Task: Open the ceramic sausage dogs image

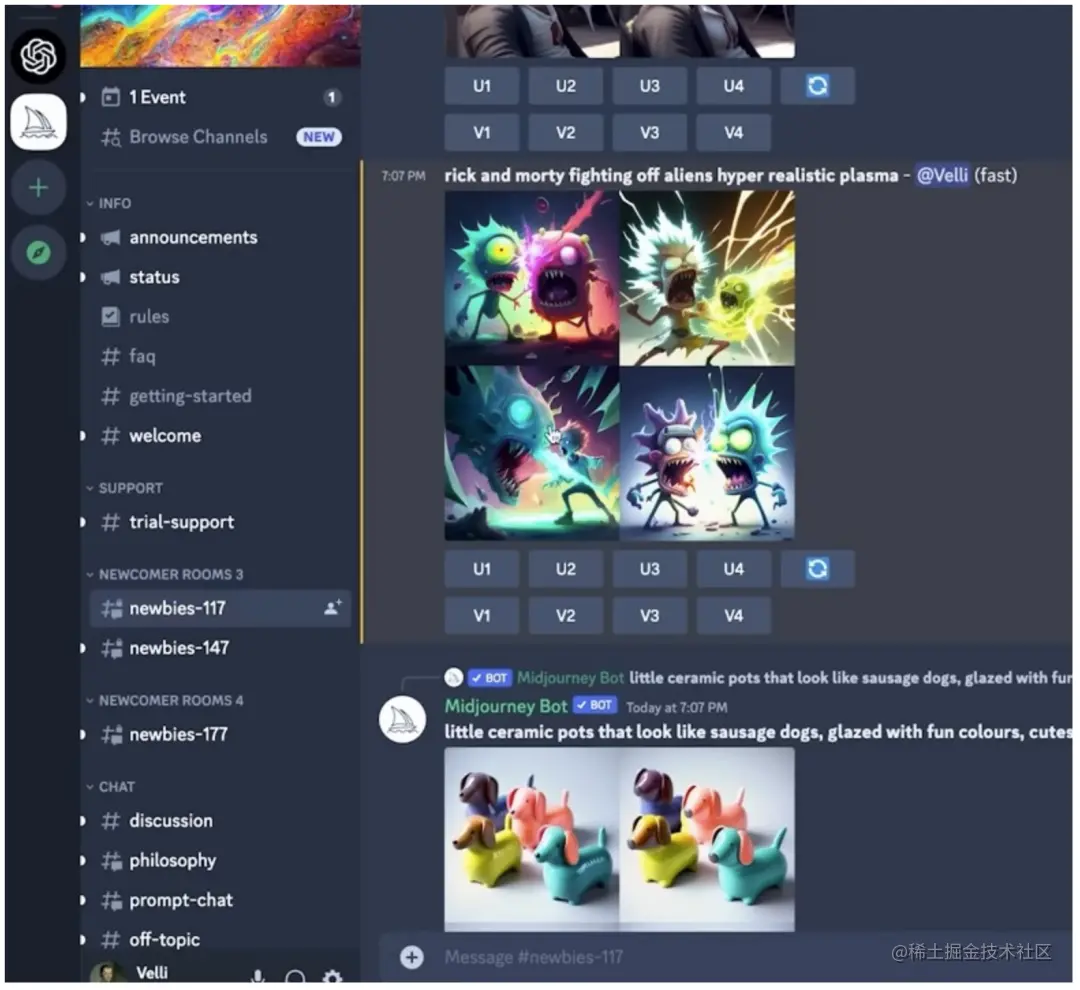Action: coord(619,840)
